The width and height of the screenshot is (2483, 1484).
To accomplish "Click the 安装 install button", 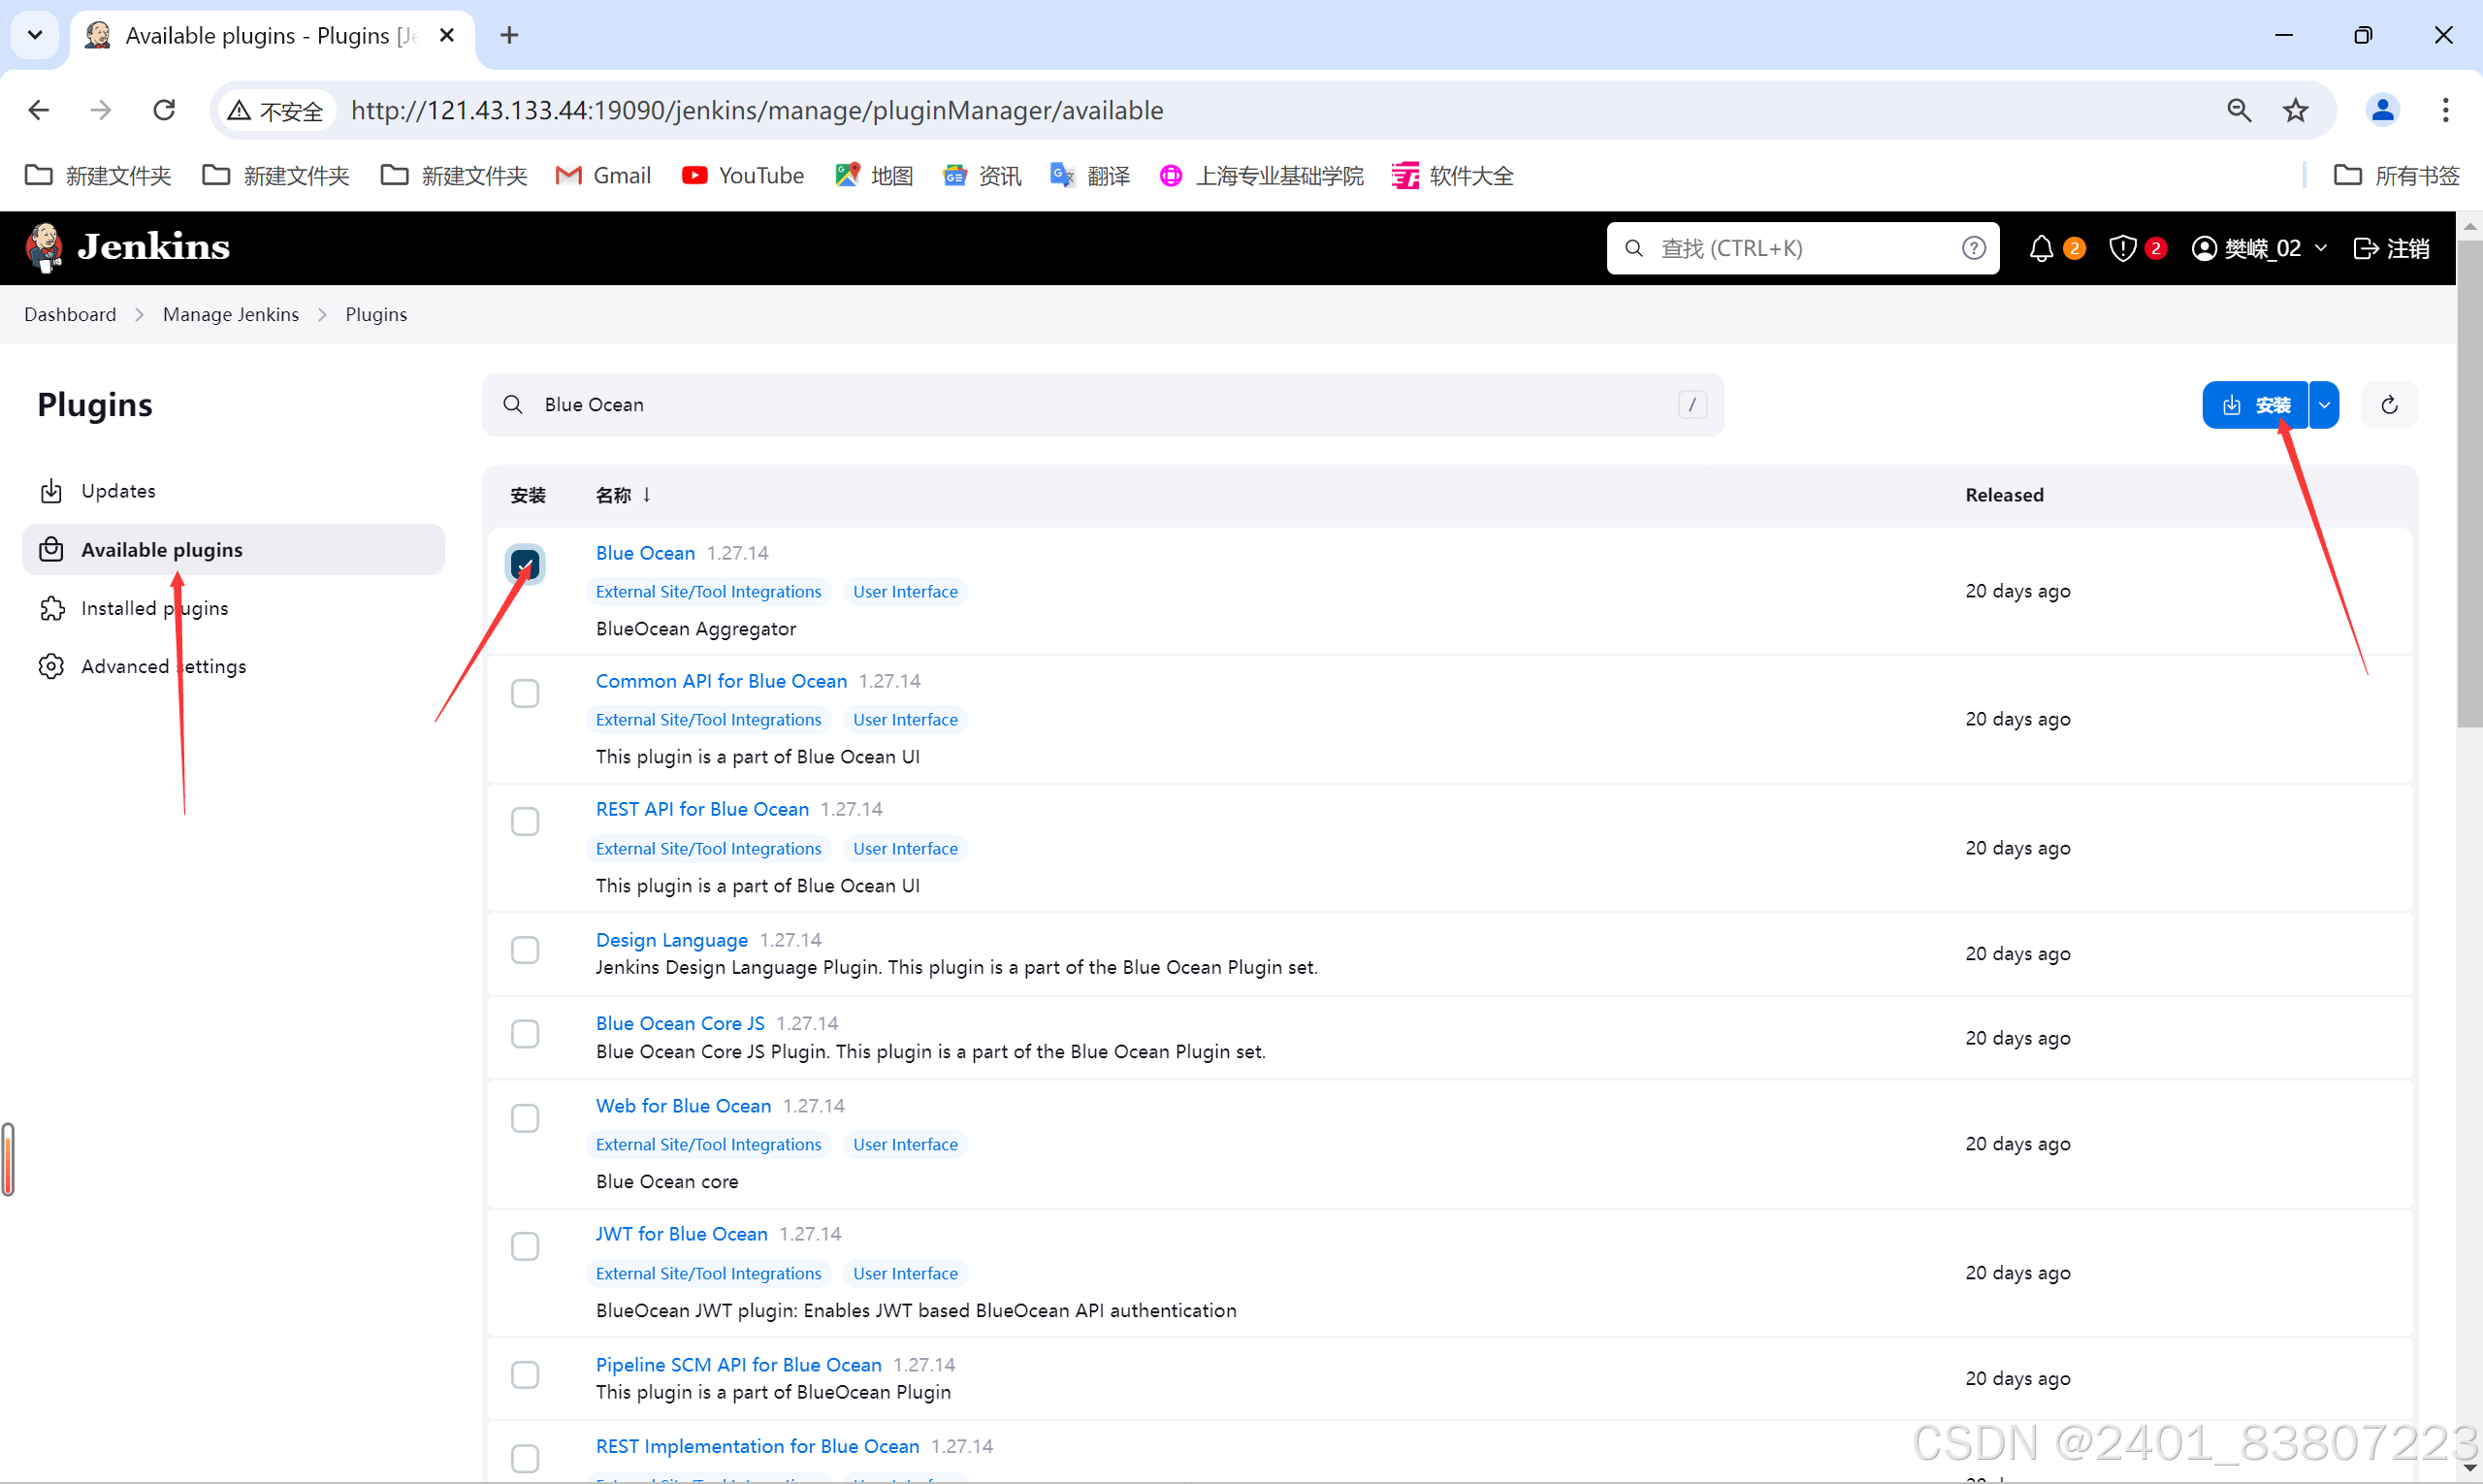I will tap(2257, 404).
